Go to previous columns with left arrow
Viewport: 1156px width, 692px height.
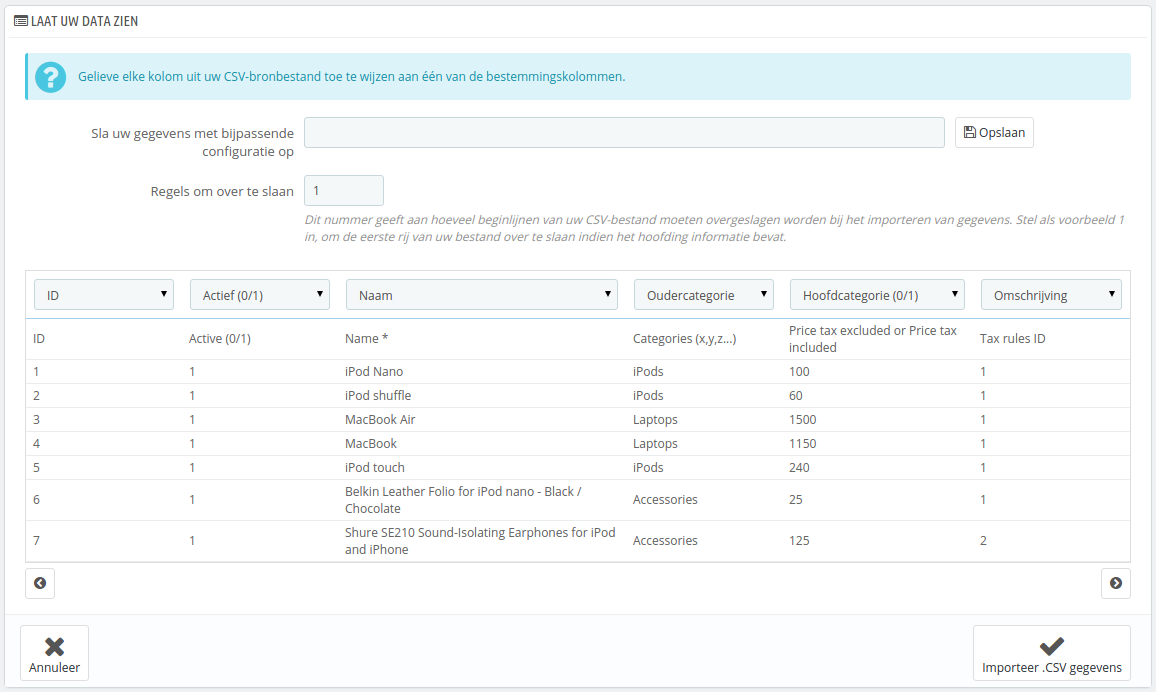click(40, 583)
